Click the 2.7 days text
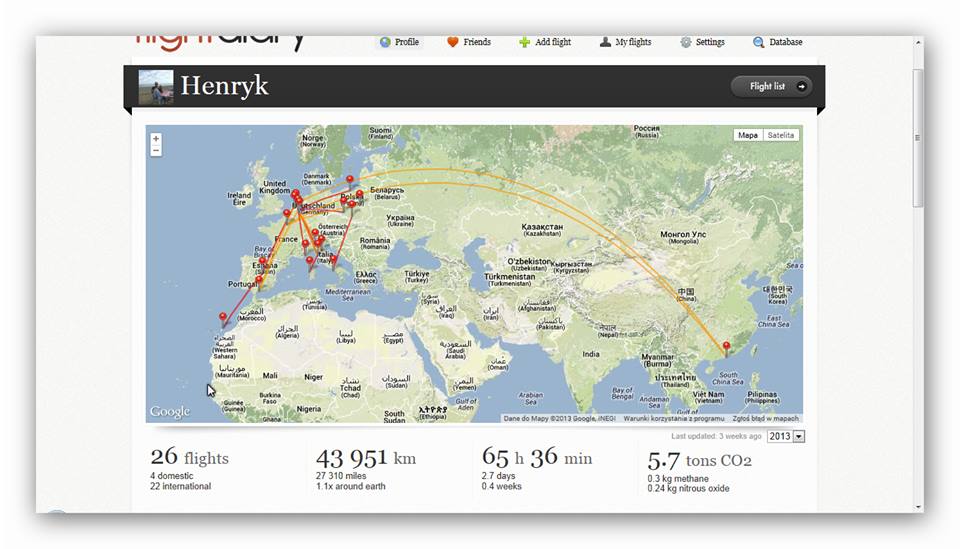This screenshot has width=960, height=549. click(498, 476)
